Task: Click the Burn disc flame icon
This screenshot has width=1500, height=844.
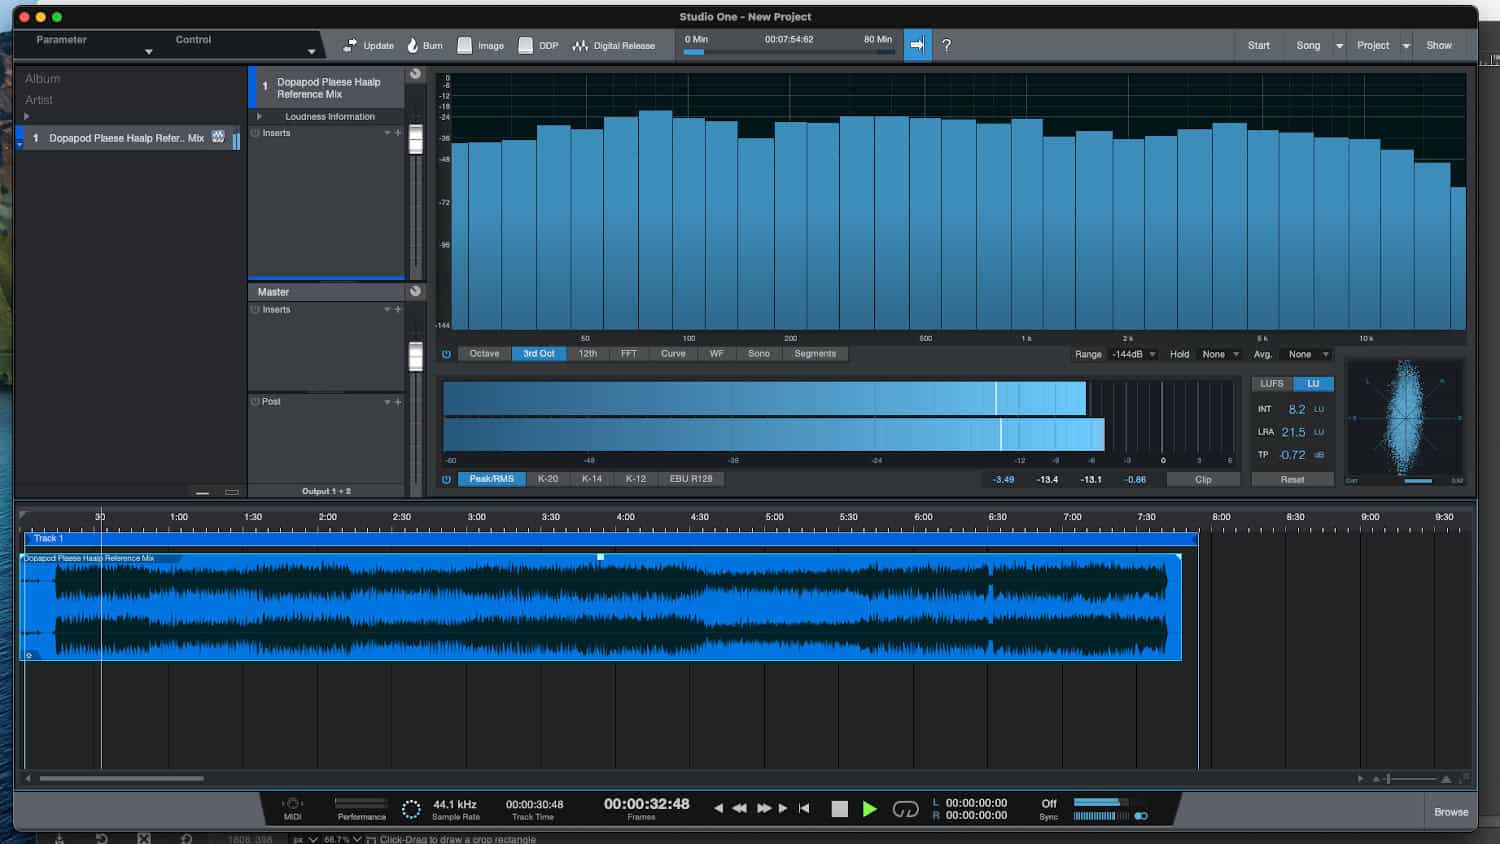Action: coord(412,45)
